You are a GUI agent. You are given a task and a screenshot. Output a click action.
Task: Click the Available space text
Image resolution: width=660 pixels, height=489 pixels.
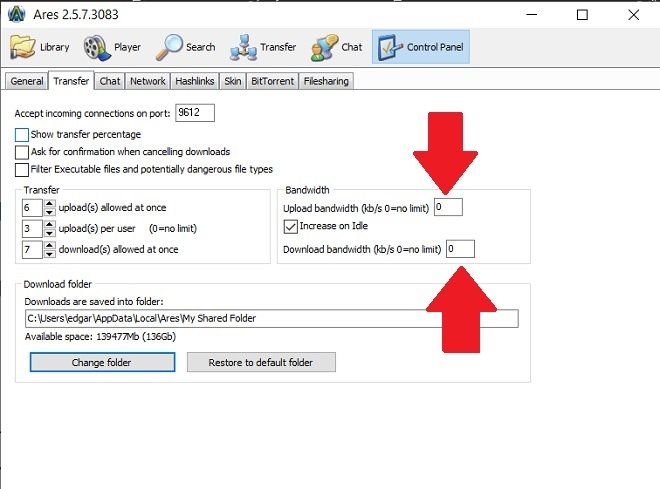(x=100, y=337)
